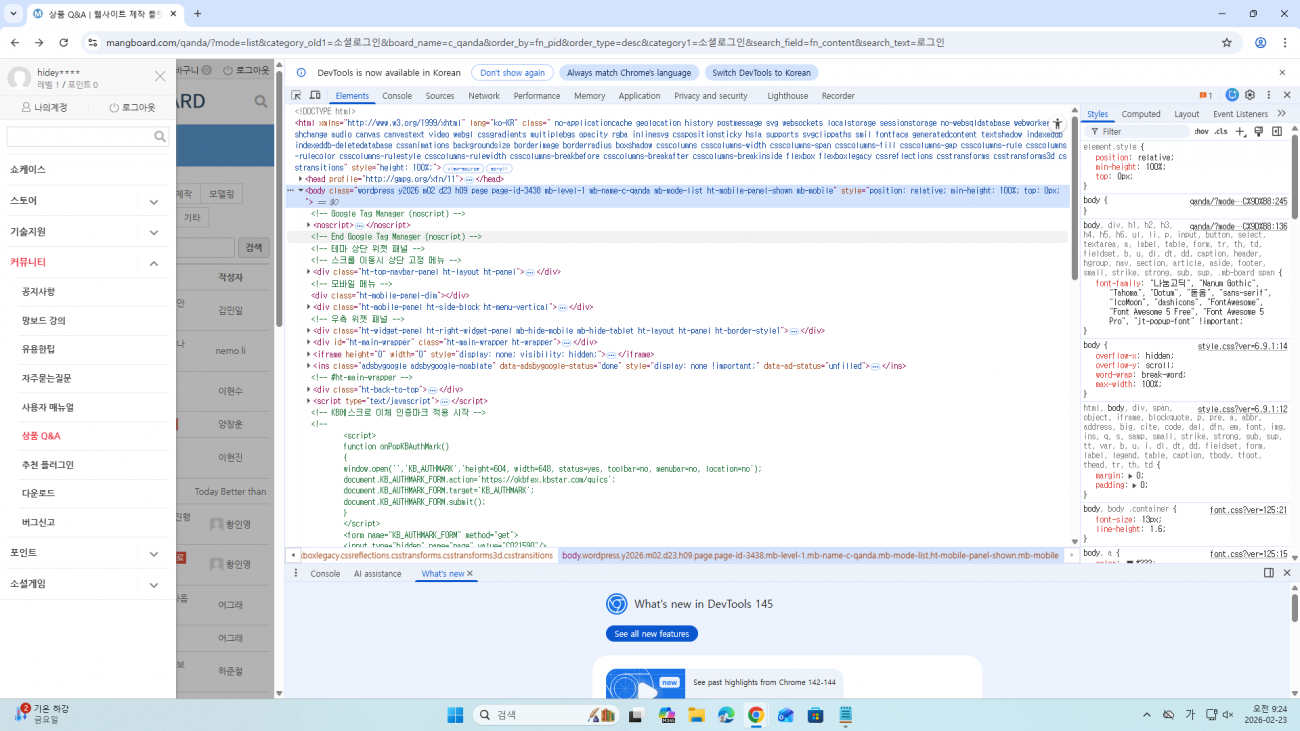Screen dimensions: 1300x731
Task: Switch to the Network tab
Action: coord(484,96)
